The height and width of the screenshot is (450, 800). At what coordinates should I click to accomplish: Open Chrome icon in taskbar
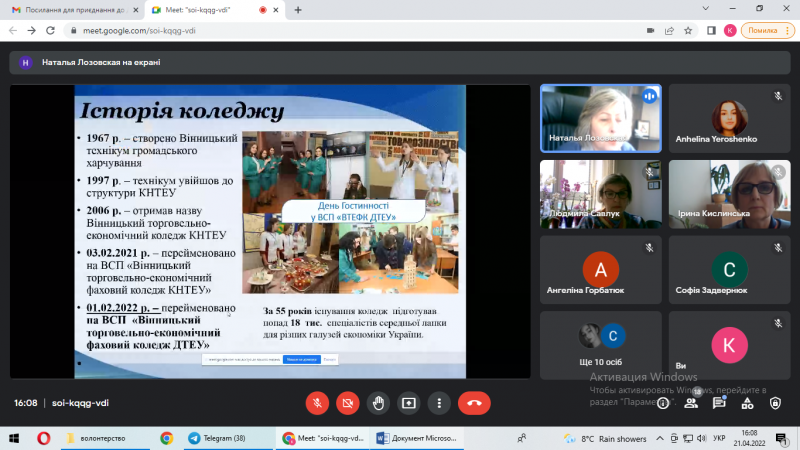click(x=166, y=438)
